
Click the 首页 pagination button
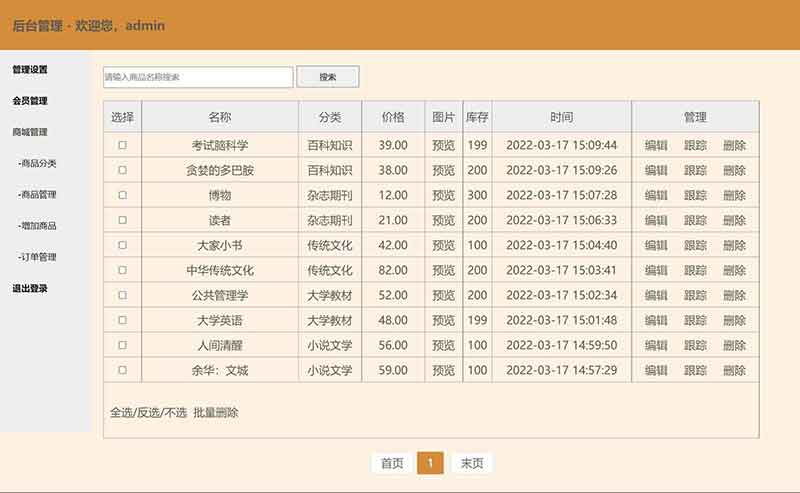[x=392, y=463]
